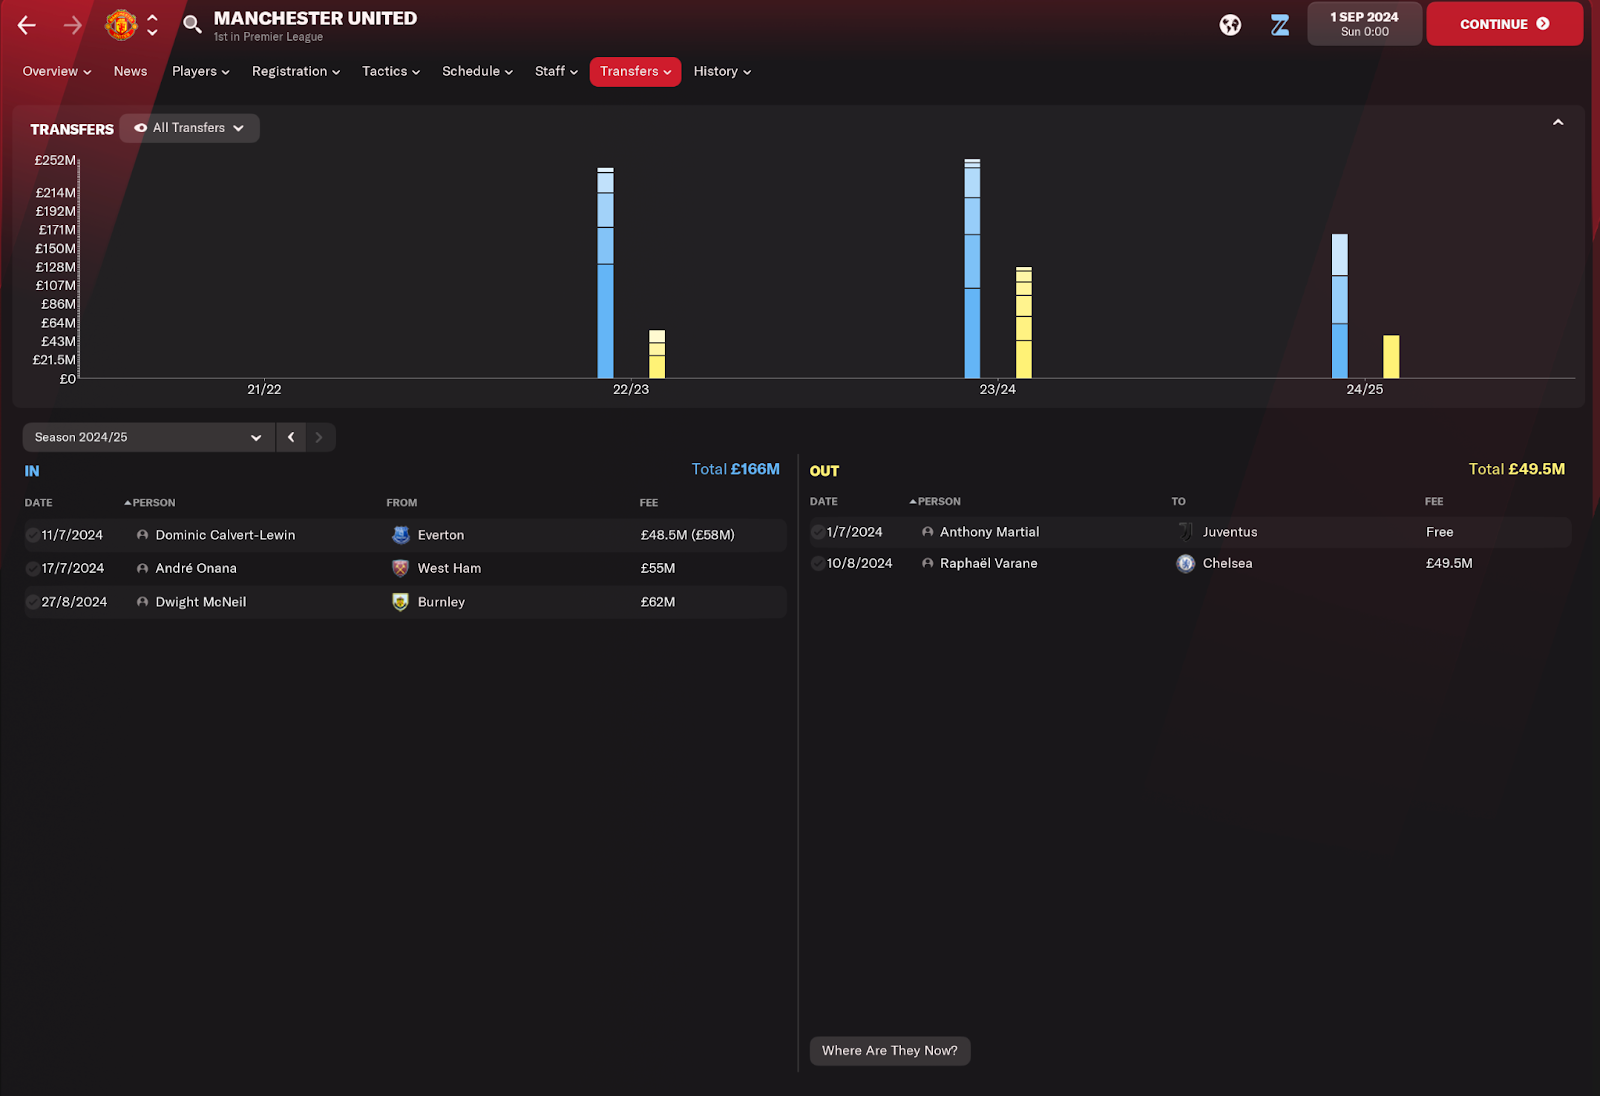The image size is (1600, 1096).
Task: Expand the Registration menu
Action: coord(296,71)
